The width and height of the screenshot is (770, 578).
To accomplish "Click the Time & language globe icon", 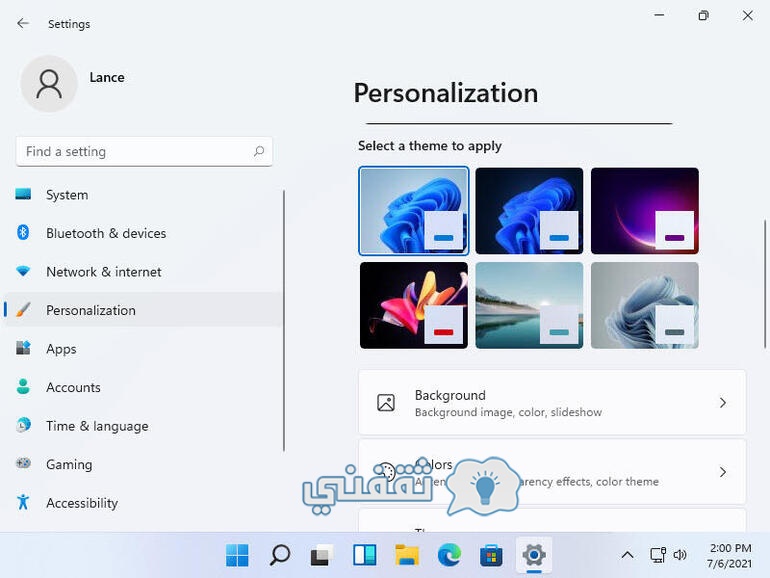I will pyautogui.click(x=23, y=425).
